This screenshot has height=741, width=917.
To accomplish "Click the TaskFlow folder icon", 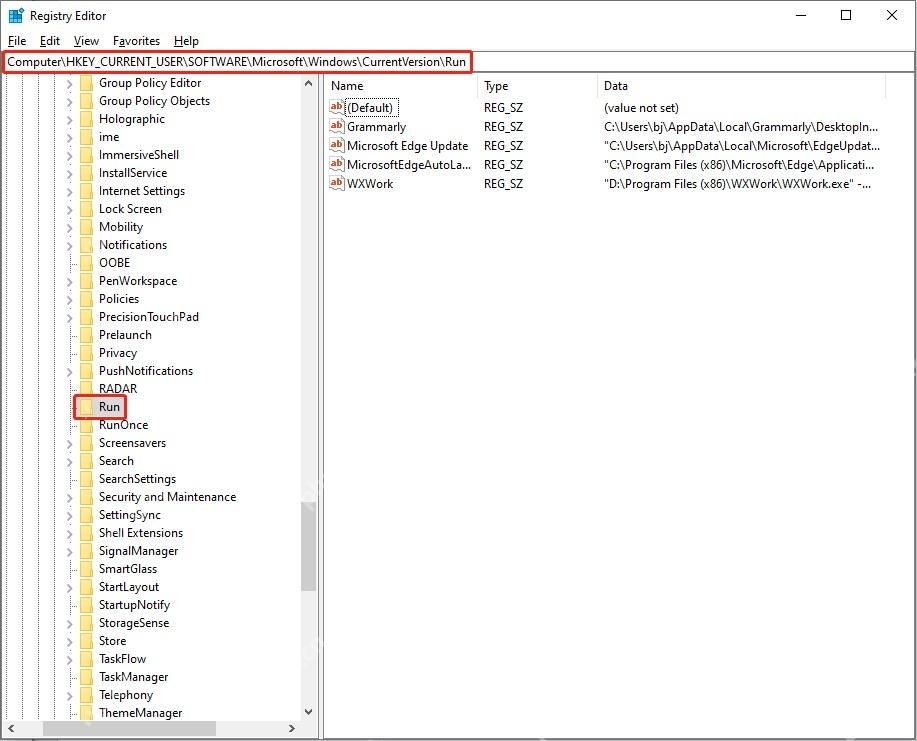I will (87, 659).
